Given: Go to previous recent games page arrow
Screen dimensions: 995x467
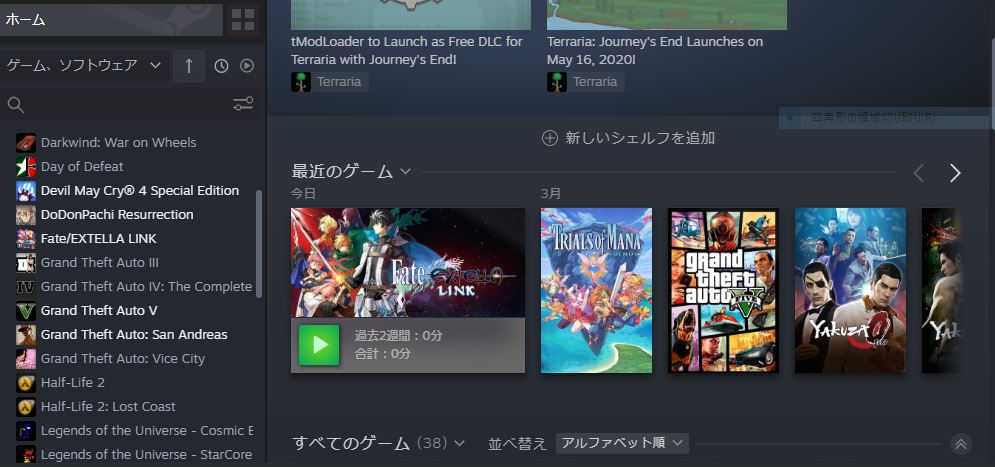Looking at the screenshot, I should [x=918, y=173].
